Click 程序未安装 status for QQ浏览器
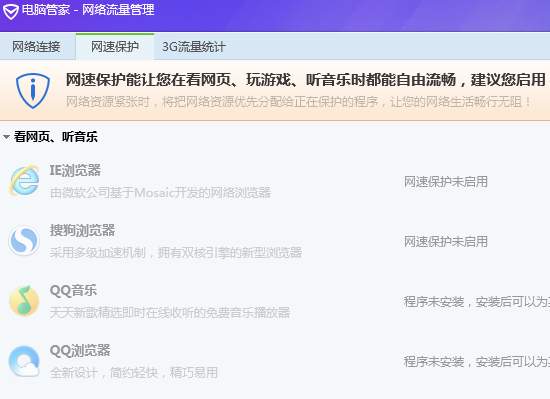This screenshot has width=550, height=399. 477,361
